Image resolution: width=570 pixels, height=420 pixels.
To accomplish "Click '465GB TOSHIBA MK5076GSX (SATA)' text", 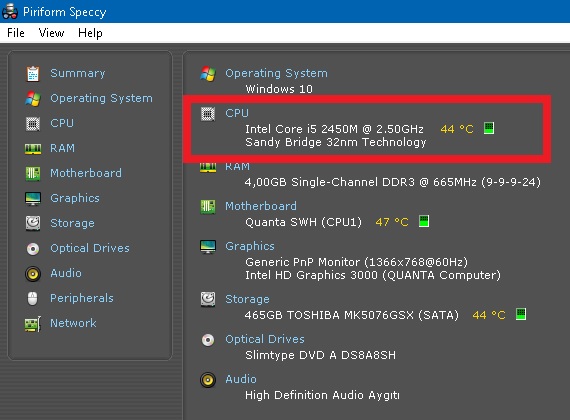I will tap(352, 315).
